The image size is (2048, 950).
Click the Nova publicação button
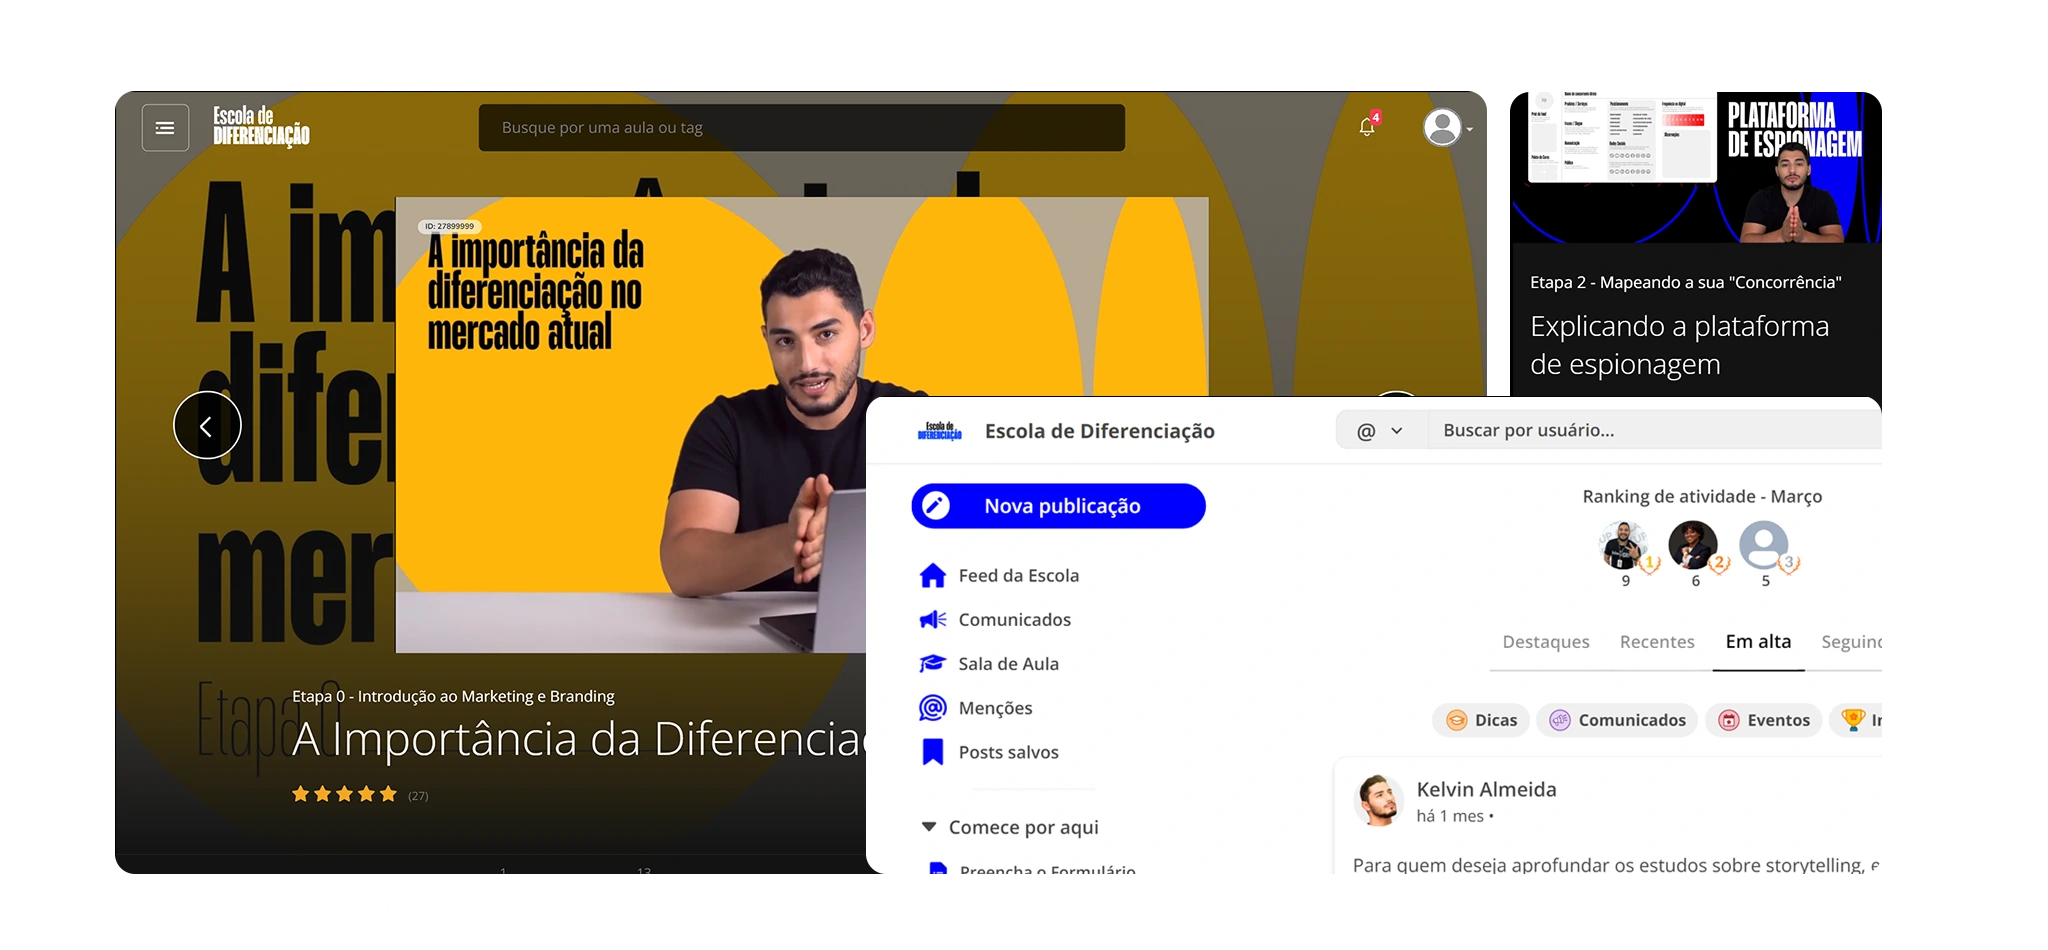click(x=1058, y=506)
